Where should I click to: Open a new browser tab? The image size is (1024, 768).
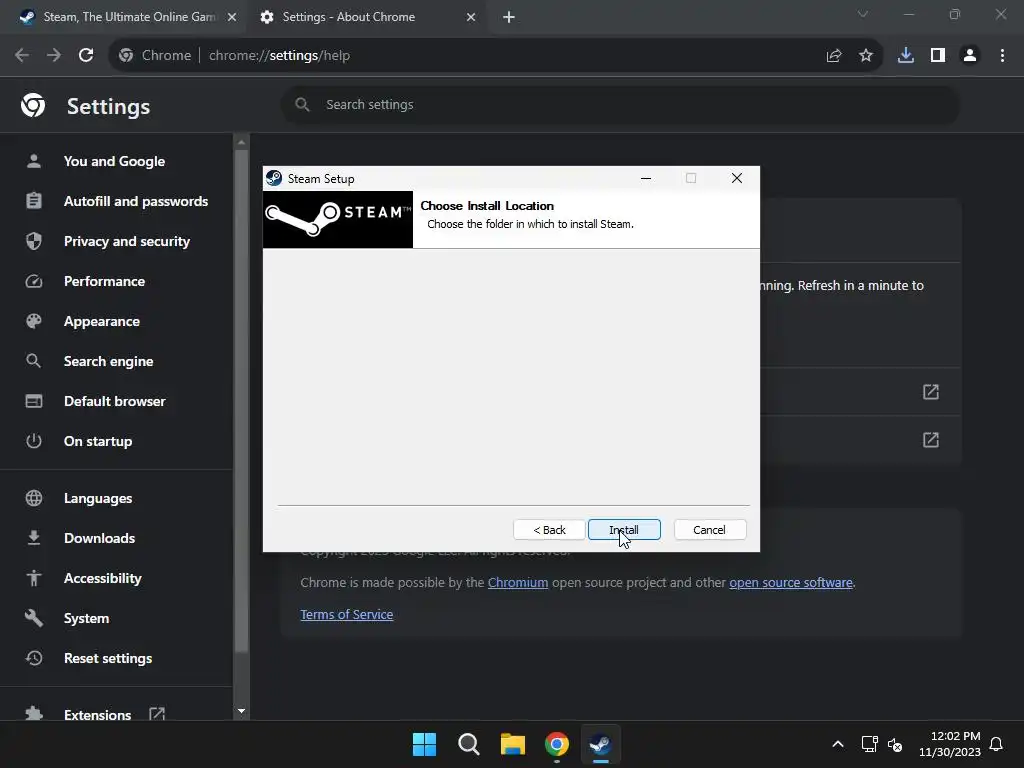[509, 17]
